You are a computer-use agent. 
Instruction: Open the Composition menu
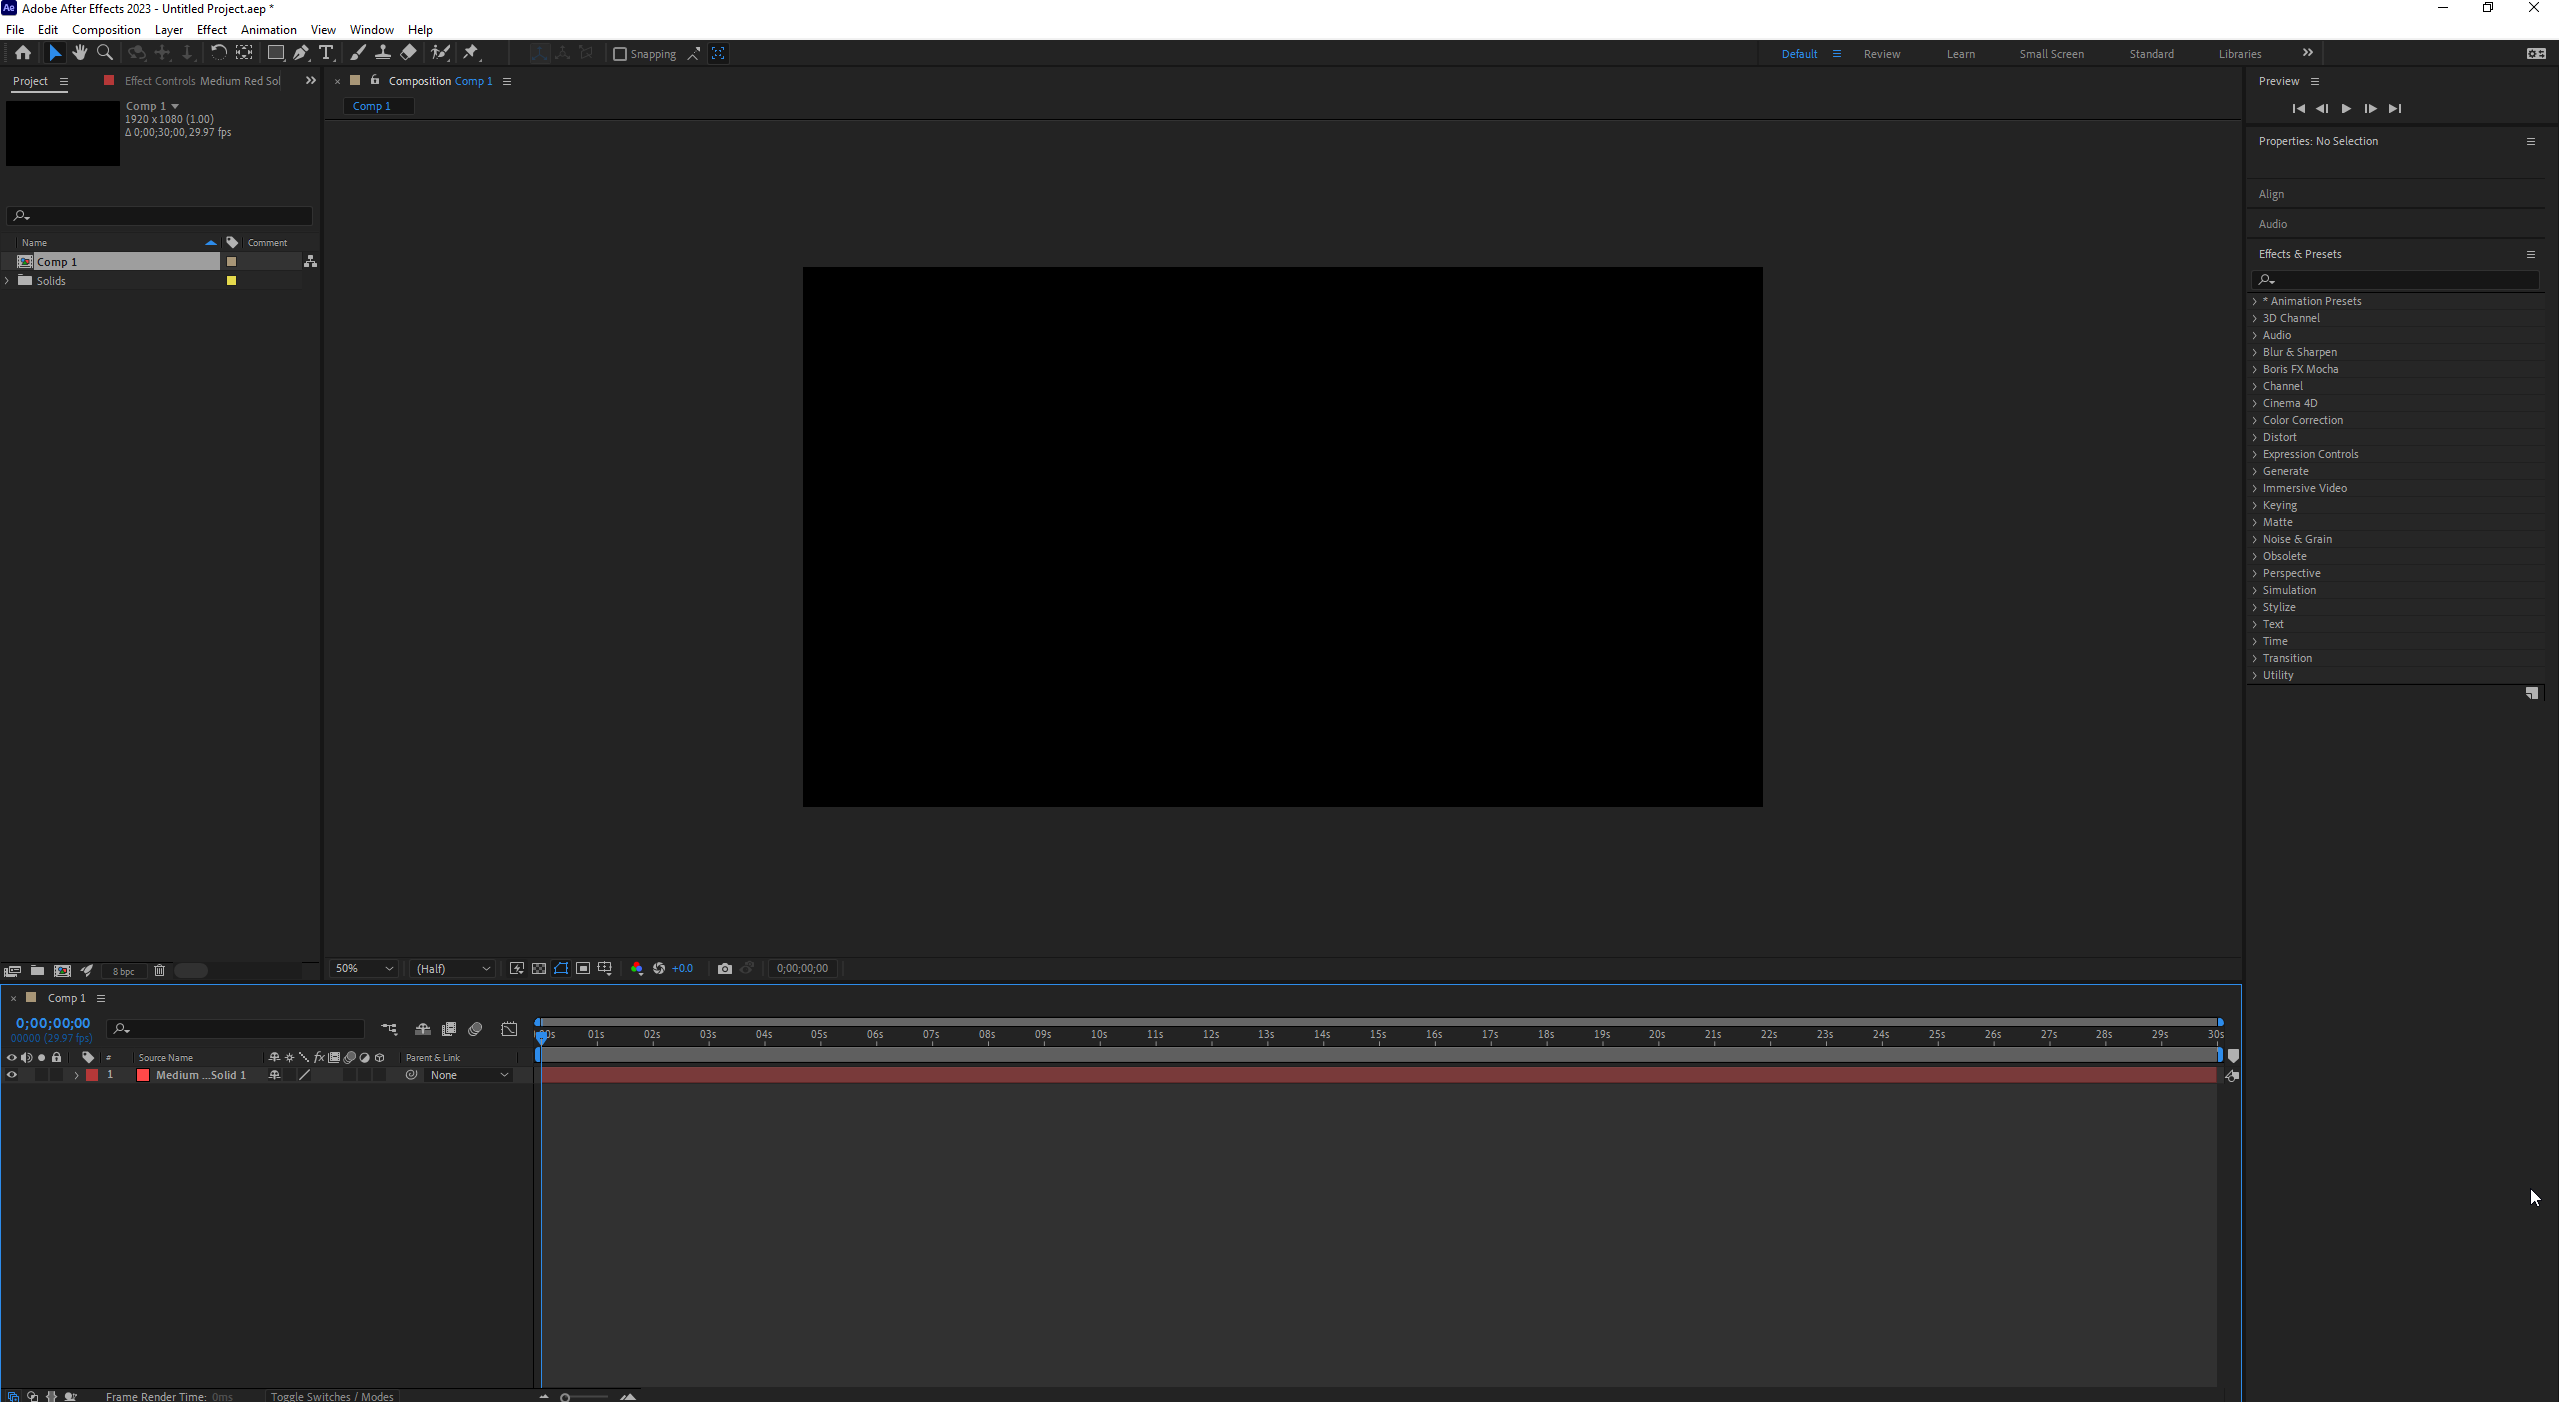click(x=106, y=29)
